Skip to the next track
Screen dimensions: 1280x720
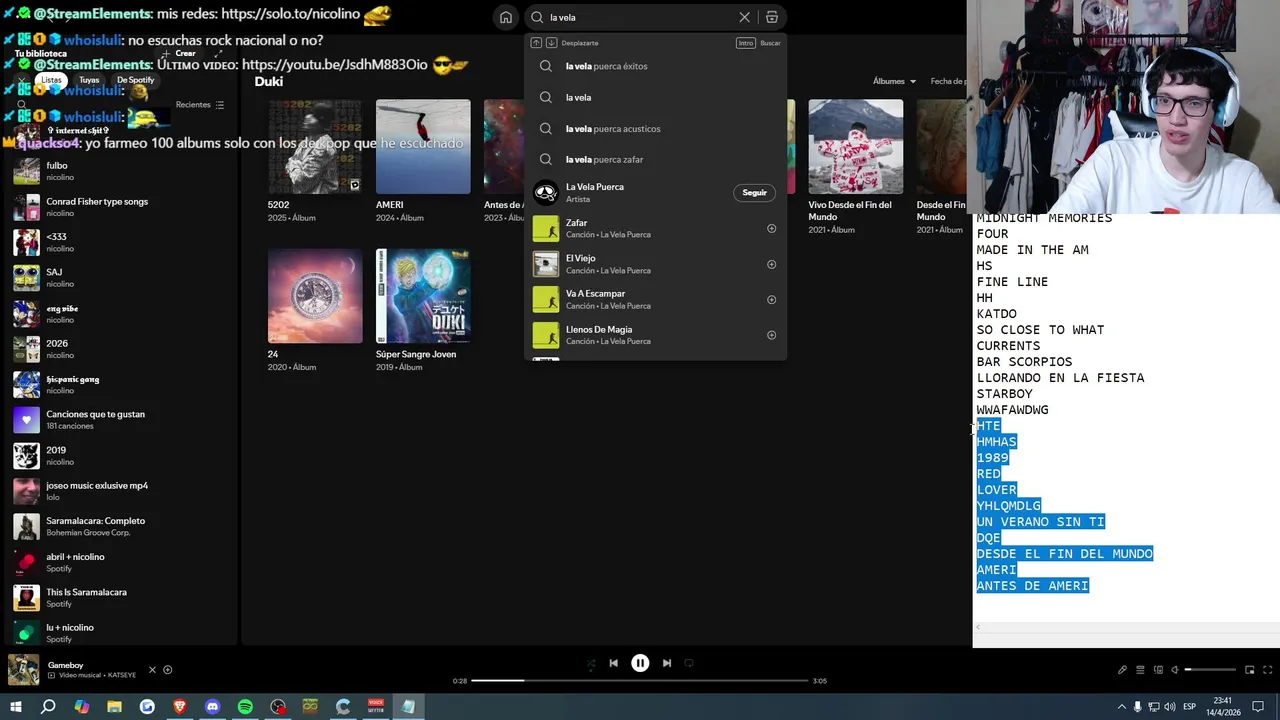[667, 663]
